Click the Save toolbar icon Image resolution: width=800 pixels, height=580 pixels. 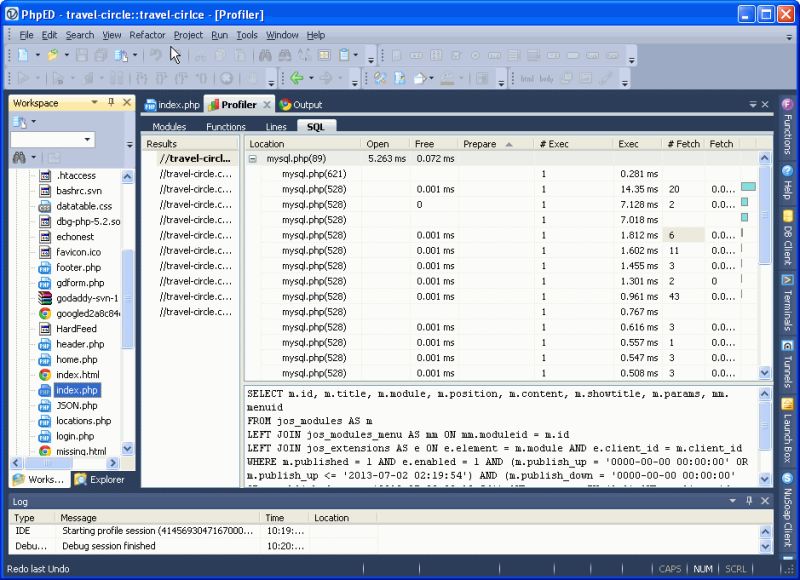tap(82, 55)
